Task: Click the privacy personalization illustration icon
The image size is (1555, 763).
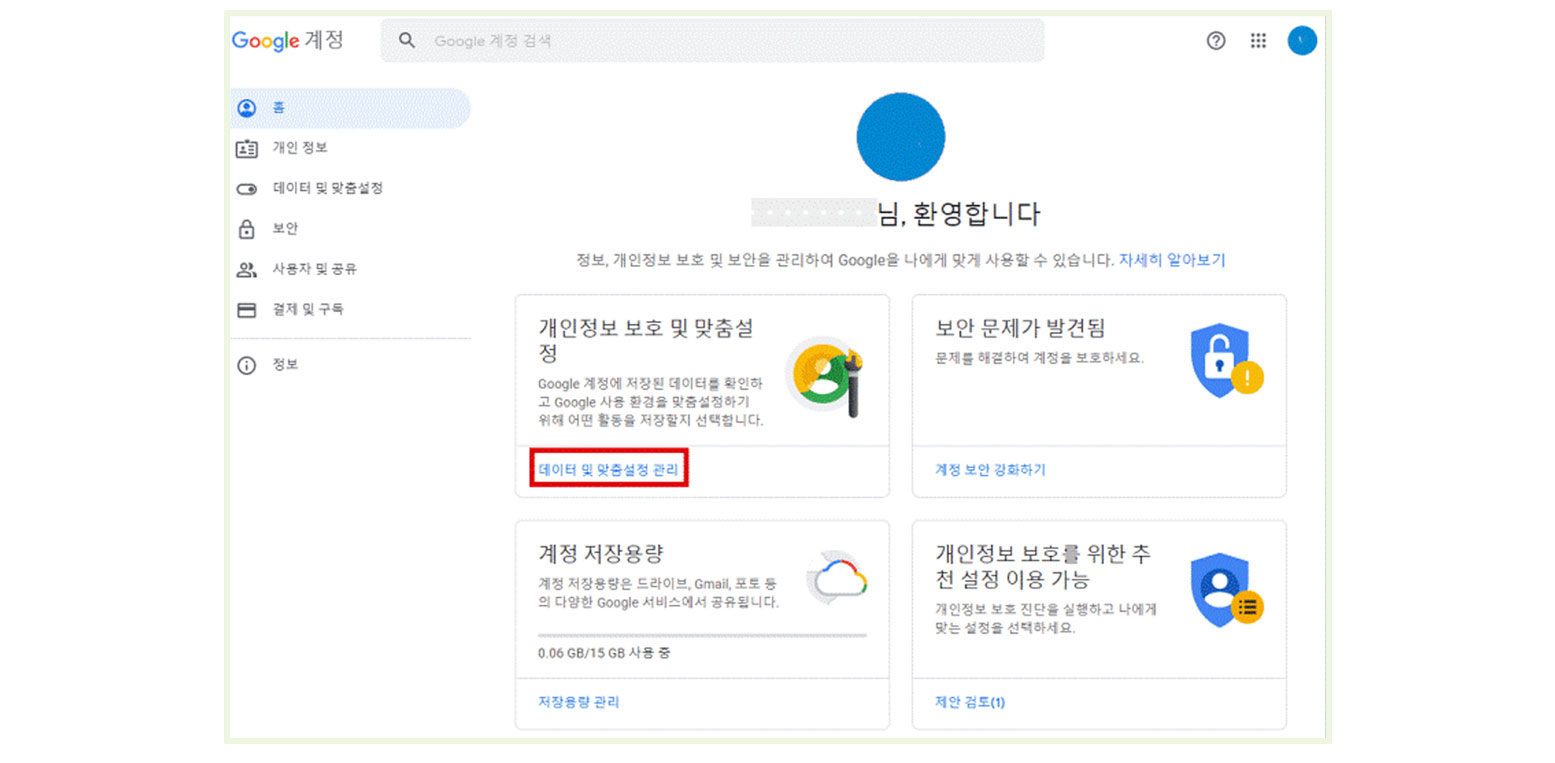Action: pyautogui.click(x=826, y=376)
